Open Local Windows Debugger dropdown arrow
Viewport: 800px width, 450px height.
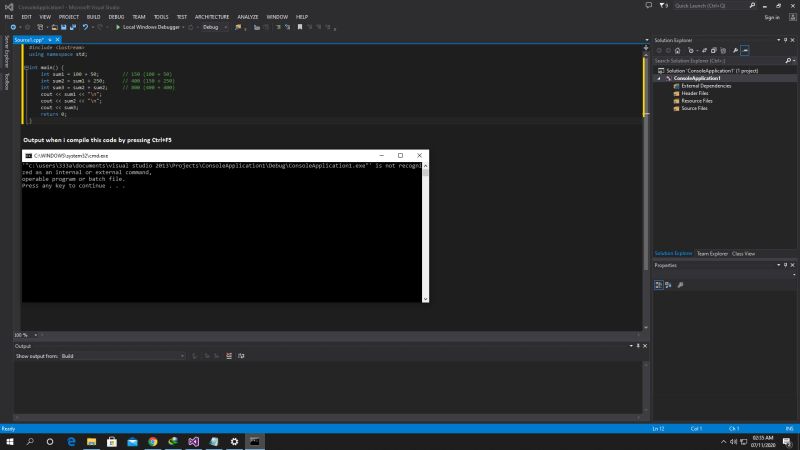(x=183, y=27)
